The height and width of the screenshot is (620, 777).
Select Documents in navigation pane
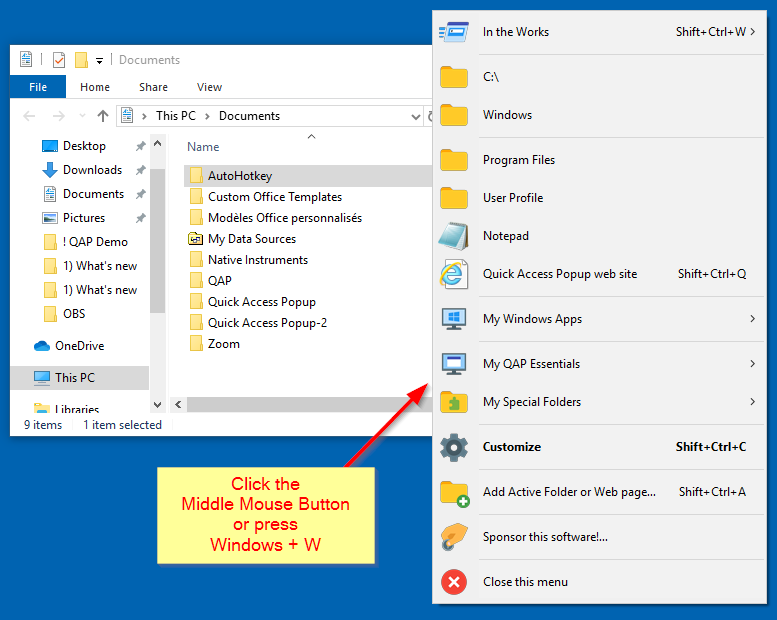(93, 194)
